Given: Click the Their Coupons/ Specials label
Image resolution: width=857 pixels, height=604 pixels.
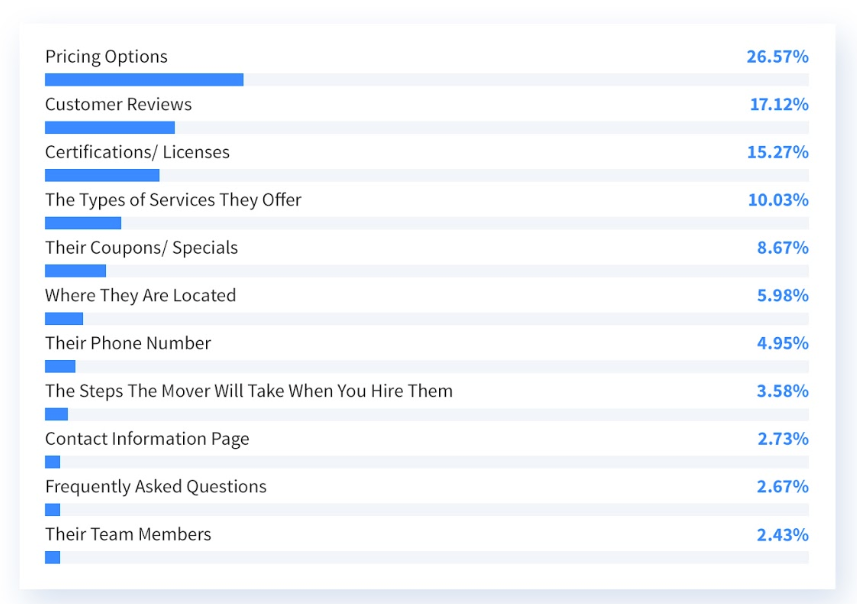Looking at the screenshot, I should pos(141,248).
